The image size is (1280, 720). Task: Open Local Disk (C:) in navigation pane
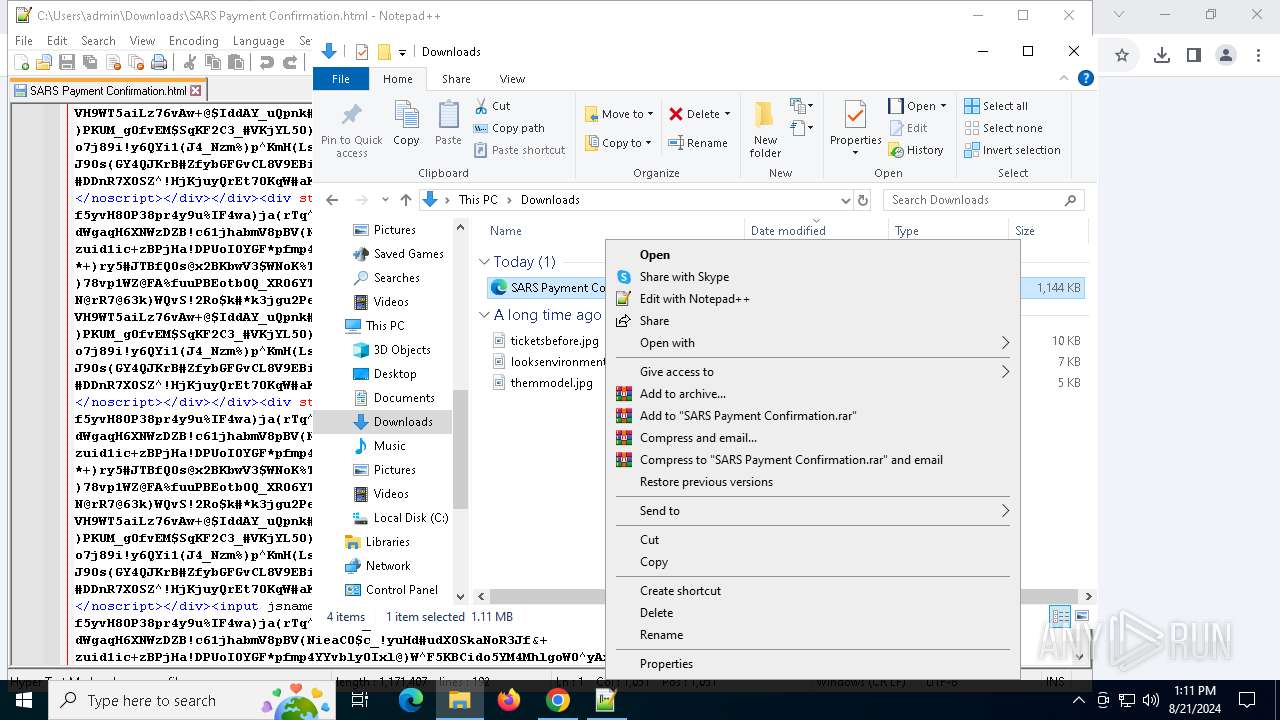(x=400, y=518)
